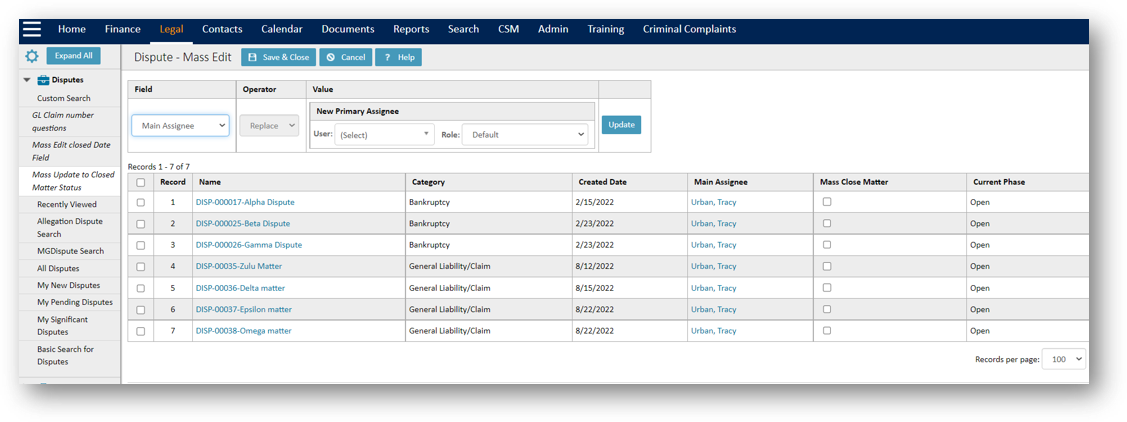Click the Expand All button
This screenshot has width=1127, height=422.
tap(73, 56)
